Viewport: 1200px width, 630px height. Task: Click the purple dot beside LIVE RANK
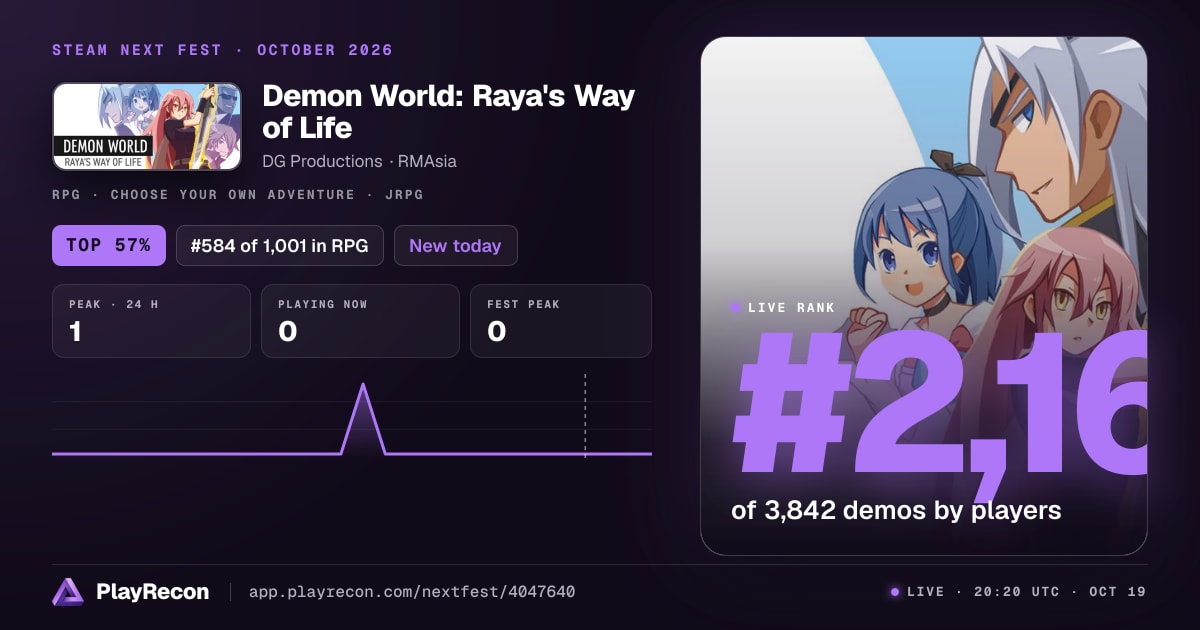[736, 308]
